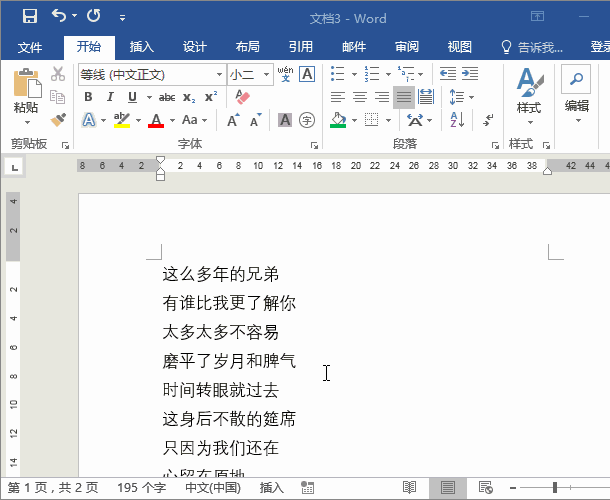610x500 pixels.
Task: Open the underline style dropdown arrow
Action: (x=149, y=97)
